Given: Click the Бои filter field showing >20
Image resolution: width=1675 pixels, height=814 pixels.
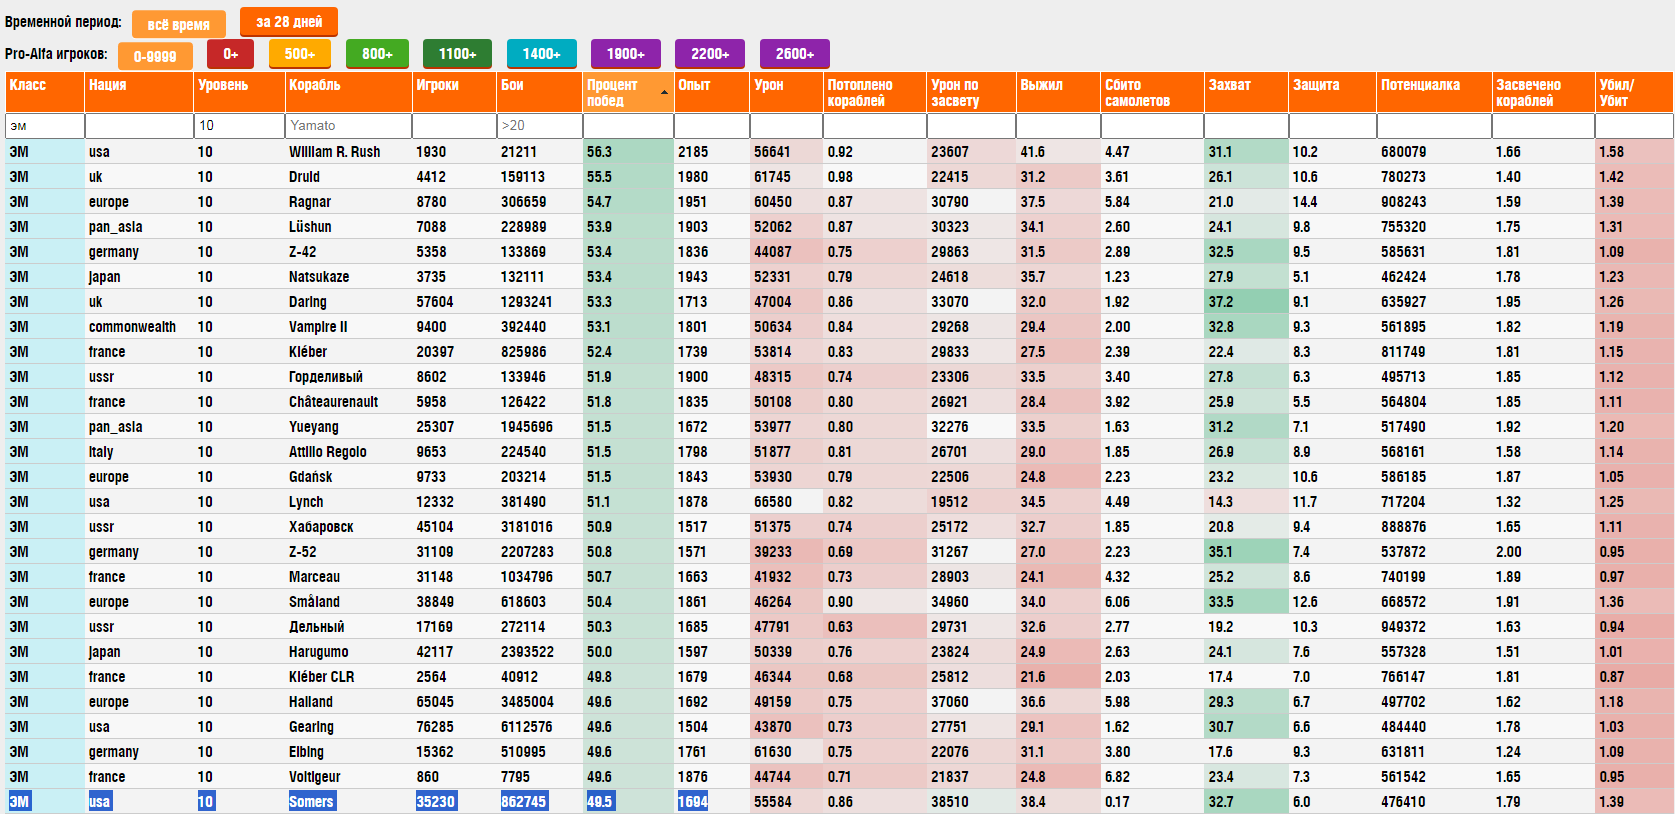Looking at the screenshot, I should point(539,126).
